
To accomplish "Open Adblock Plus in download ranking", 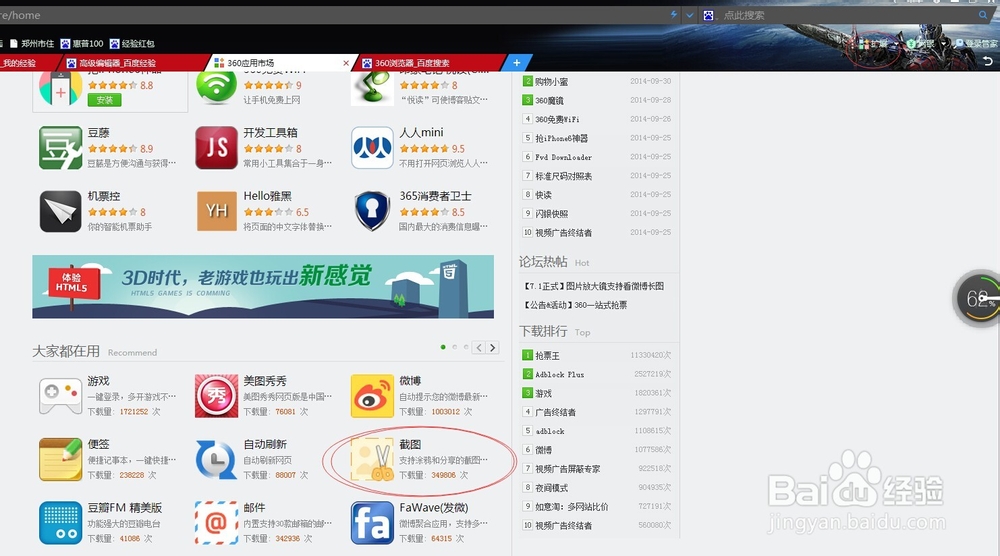I will (559, 374).
